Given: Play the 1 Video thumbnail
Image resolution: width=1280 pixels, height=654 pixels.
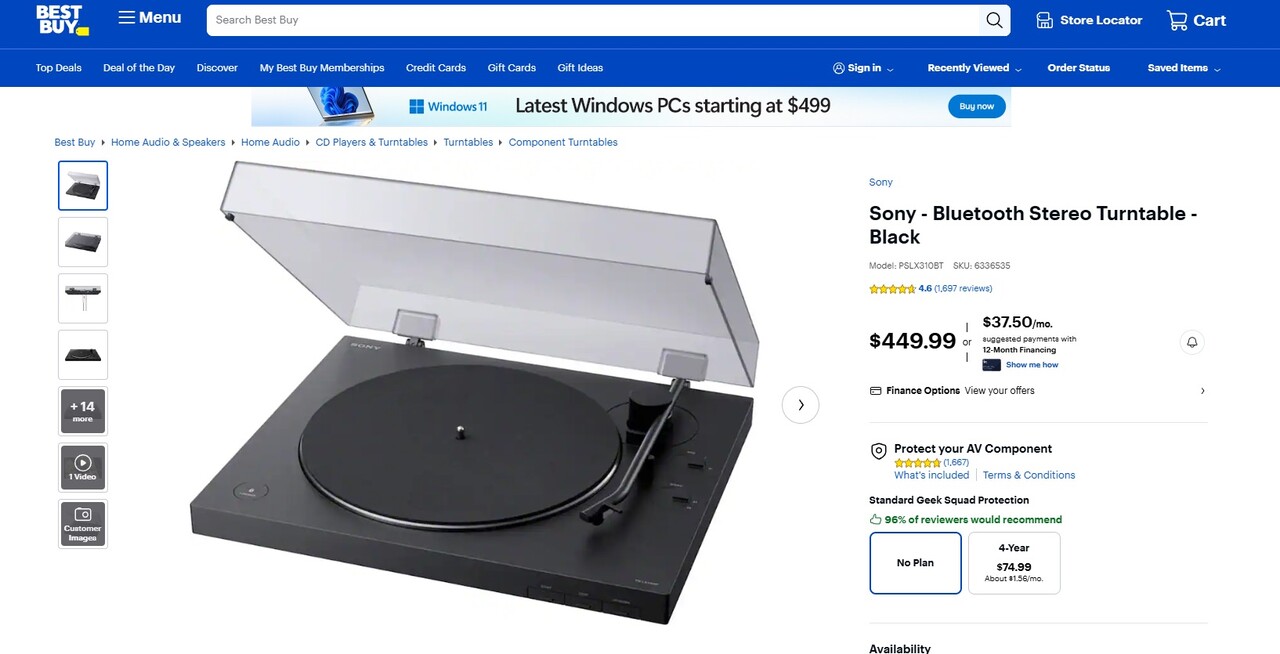Looking at the screenshot, I should pyautogui.click(x=83, y=467).
